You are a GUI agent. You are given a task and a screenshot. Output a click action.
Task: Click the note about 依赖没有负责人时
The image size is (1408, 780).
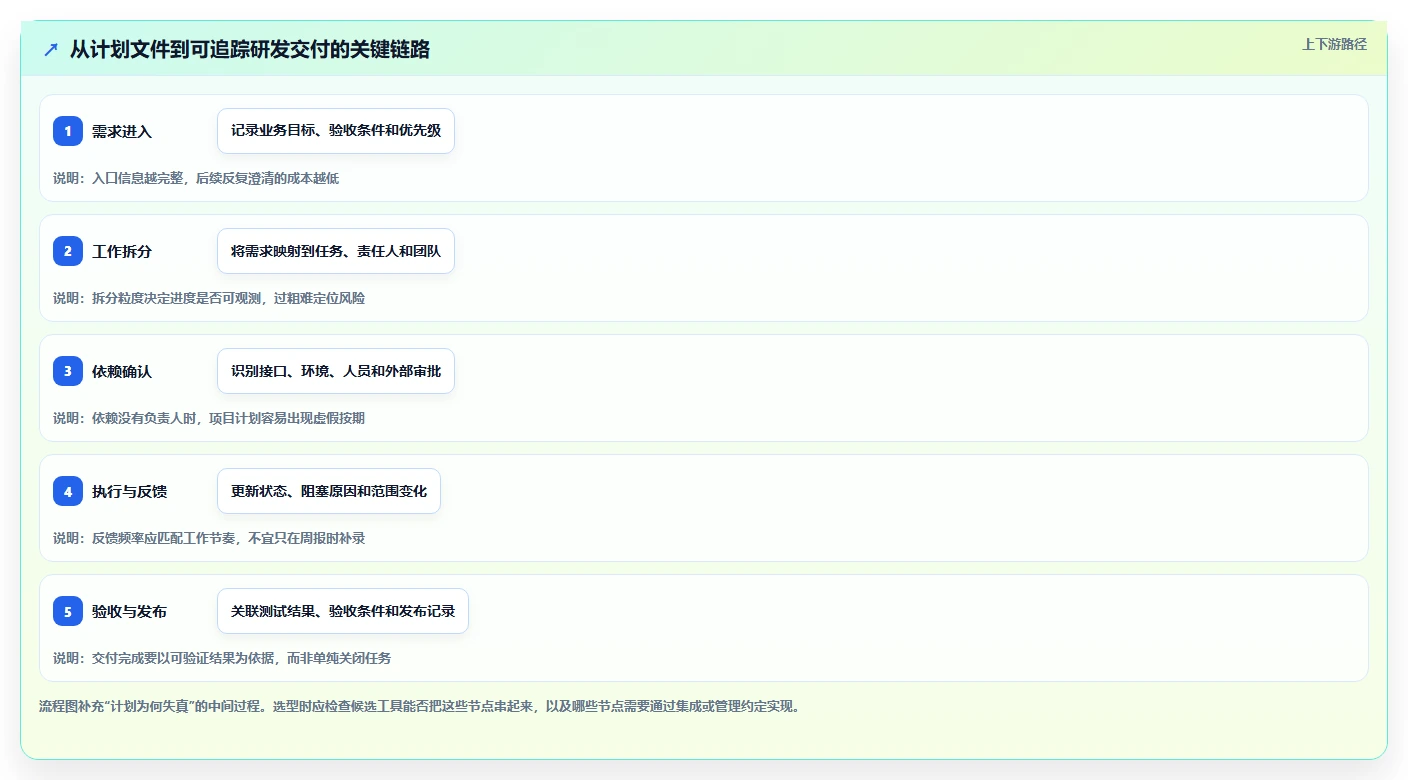coord(209,418)
